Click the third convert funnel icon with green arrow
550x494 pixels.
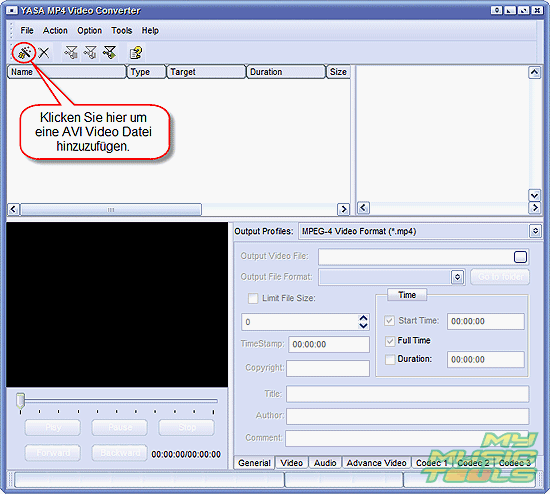(x=109, y=53)
